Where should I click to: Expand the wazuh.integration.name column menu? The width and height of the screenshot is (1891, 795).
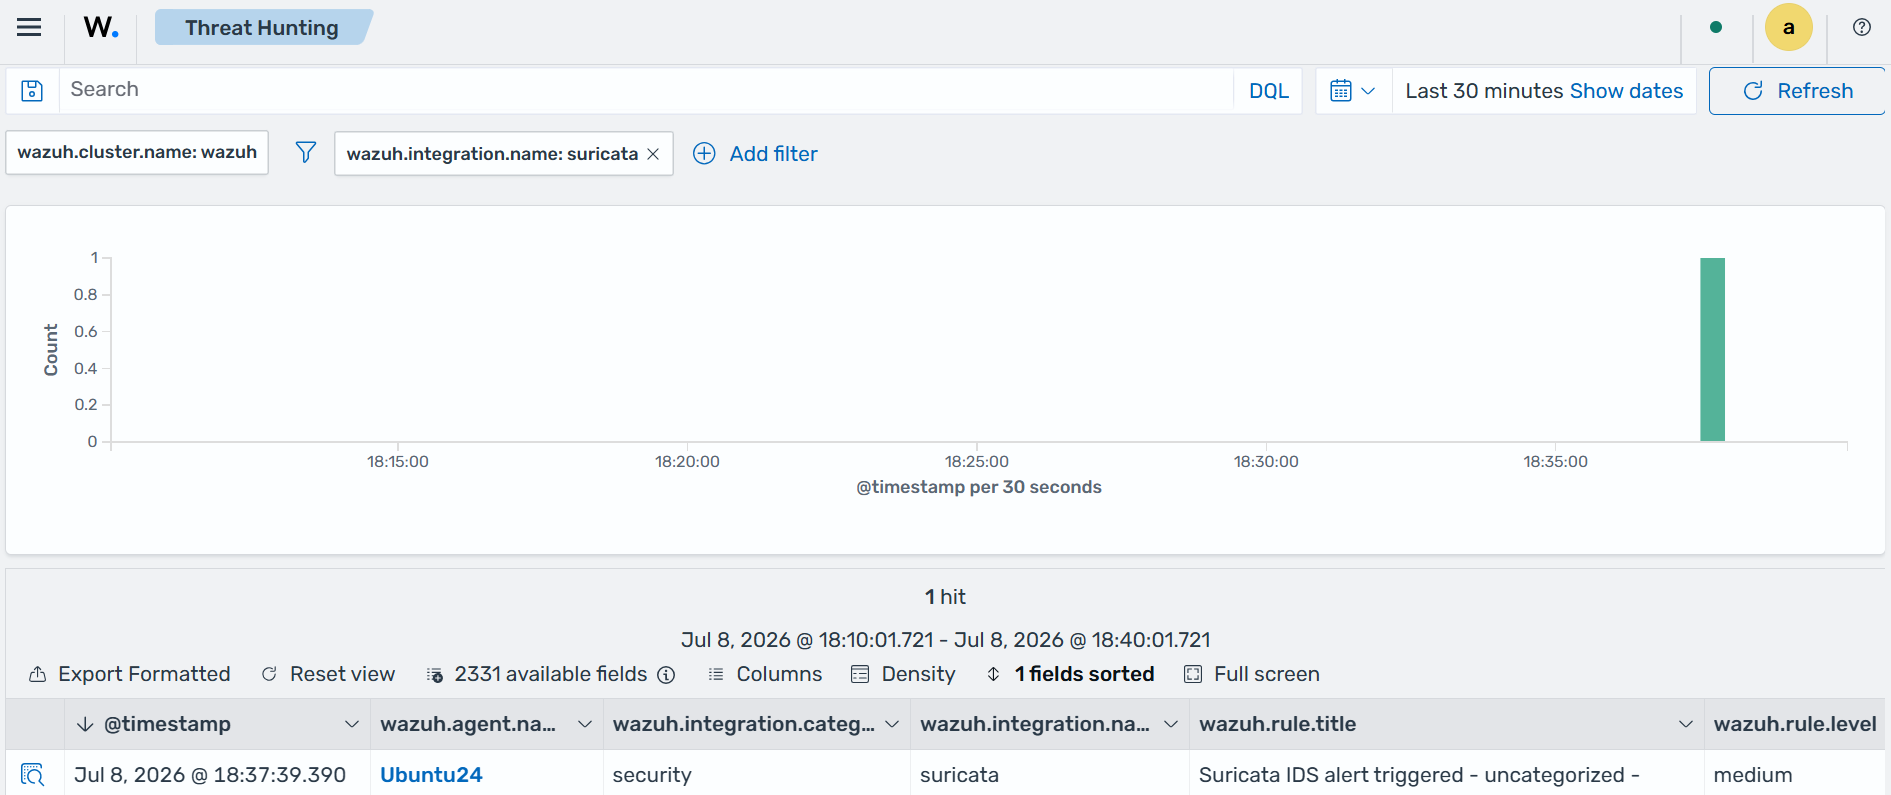[1171, 724]
